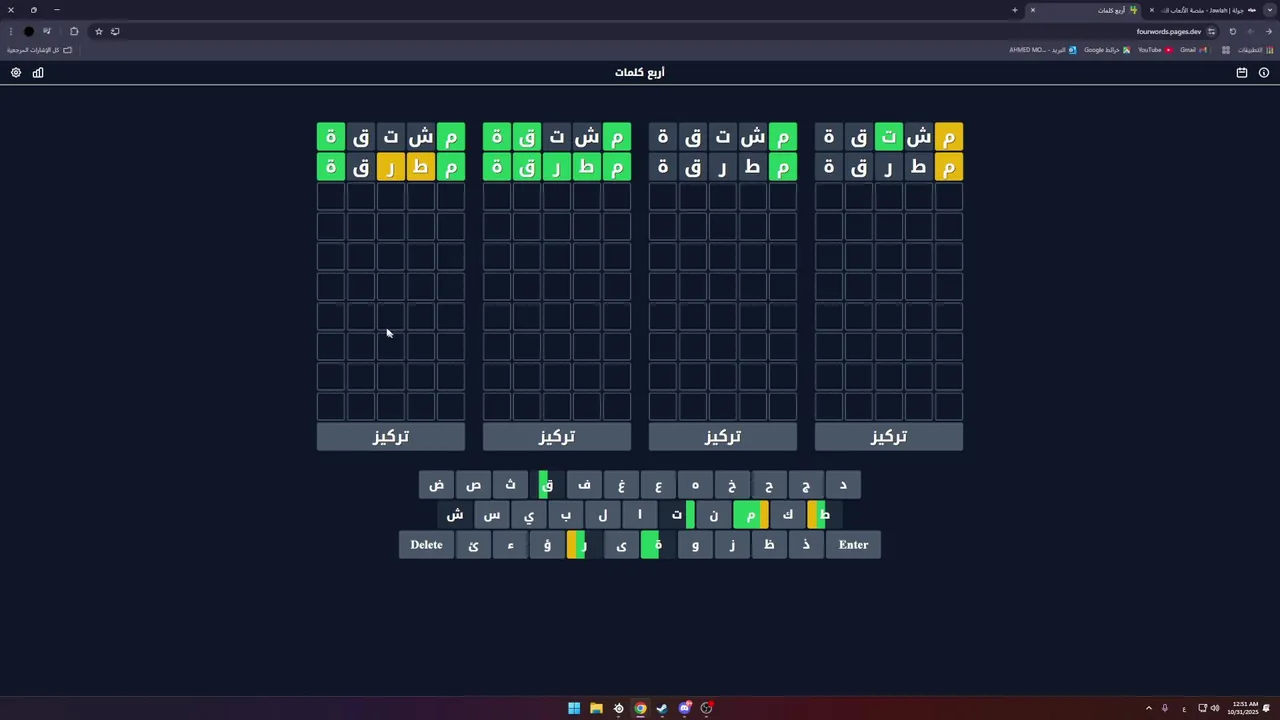Open the game info icon
Screen dimensions: 1280x720
pyautogui.click(x=1264, y=73)
